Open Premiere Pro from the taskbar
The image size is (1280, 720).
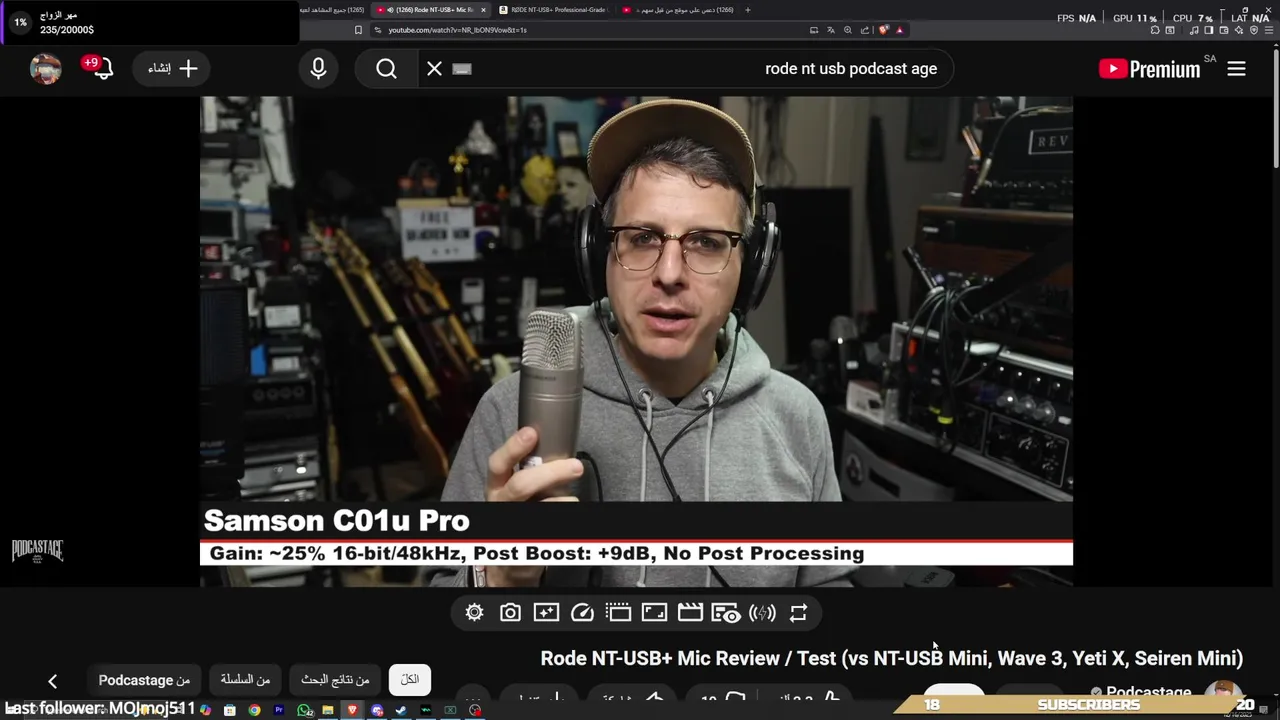[x=279, y=710]
